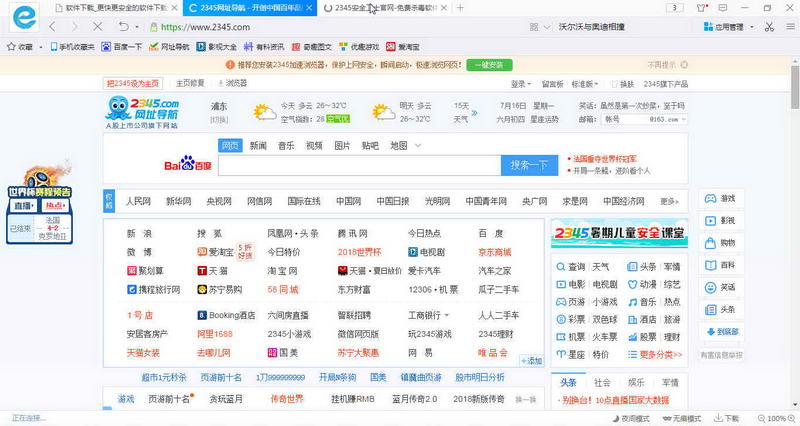Click the skin shirt icon in title bar
Image resolution: width=800 pixels, height=426 pixels.
(702, 8)
